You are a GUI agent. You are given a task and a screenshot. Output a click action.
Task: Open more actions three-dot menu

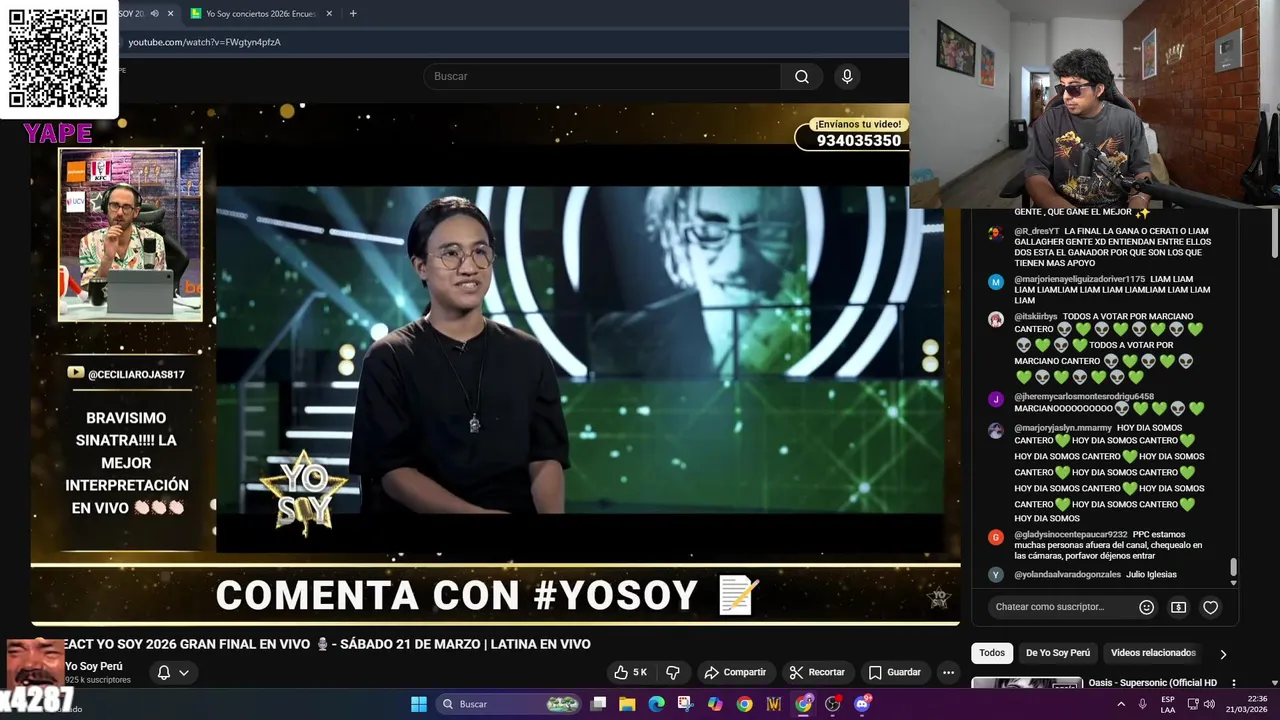(948, 672)
